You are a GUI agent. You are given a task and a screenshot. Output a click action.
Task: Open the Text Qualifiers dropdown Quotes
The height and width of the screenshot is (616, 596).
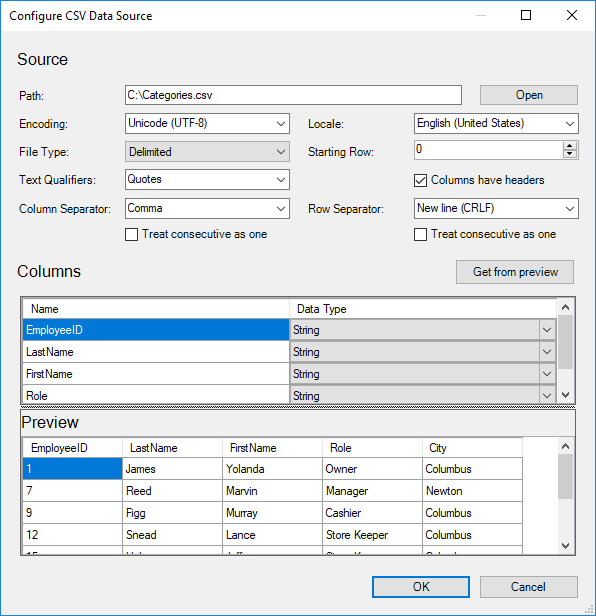(x=207, y=180)
